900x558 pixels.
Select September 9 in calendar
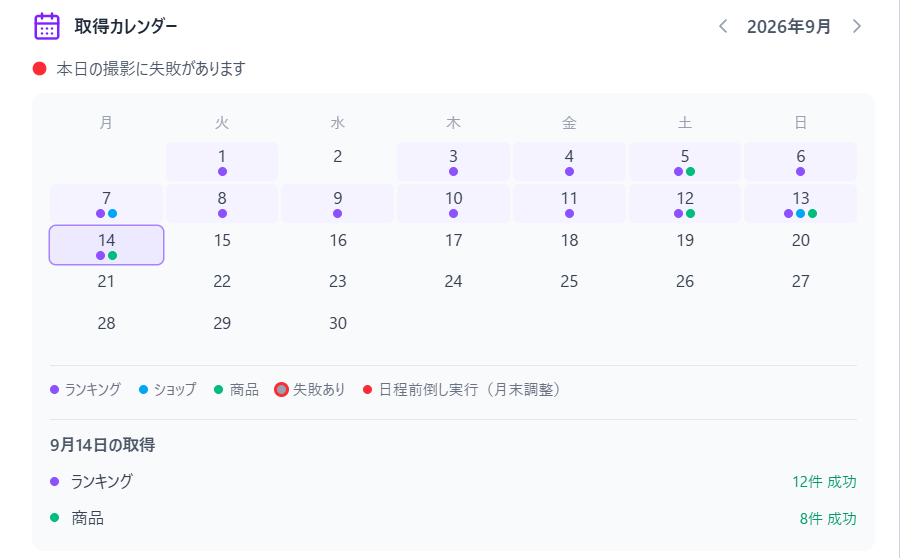click(338, 204)
